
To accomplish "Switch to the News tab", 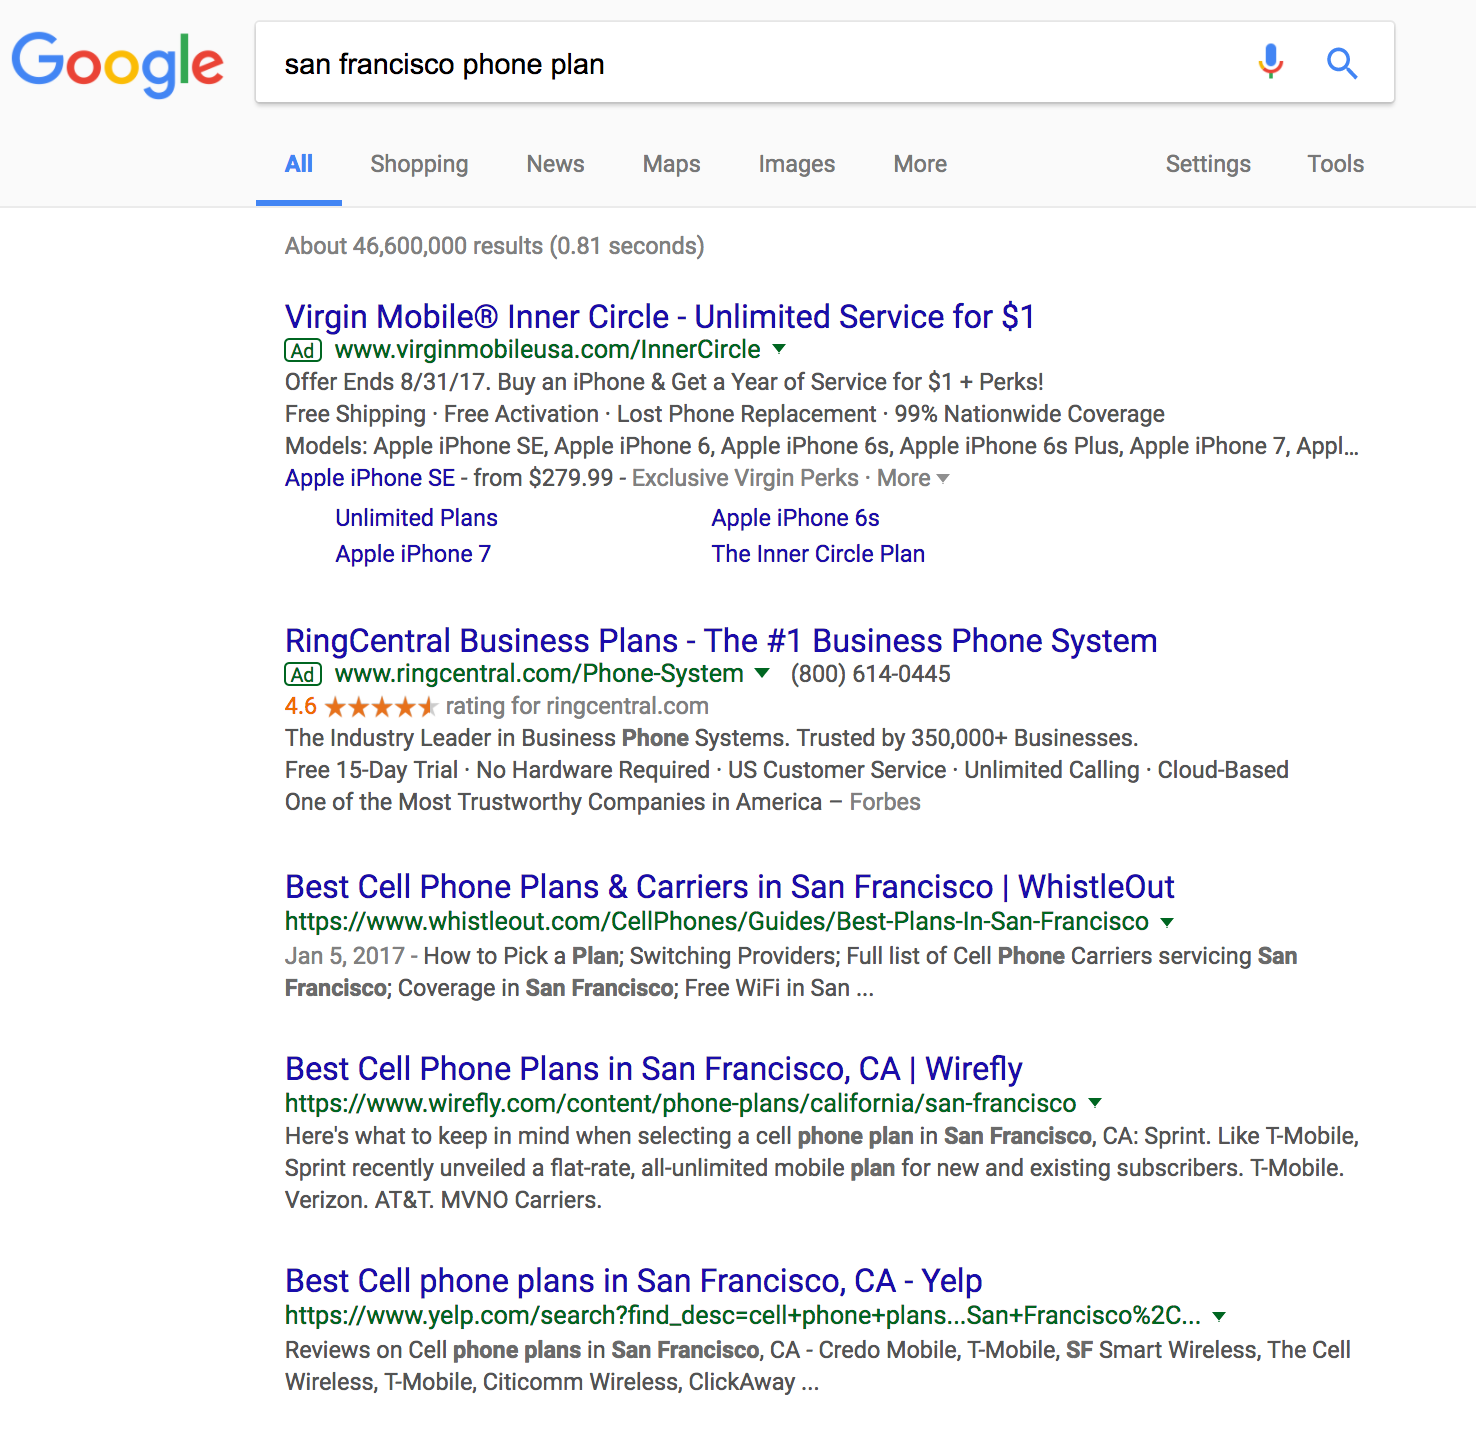I will pos(555,164).
